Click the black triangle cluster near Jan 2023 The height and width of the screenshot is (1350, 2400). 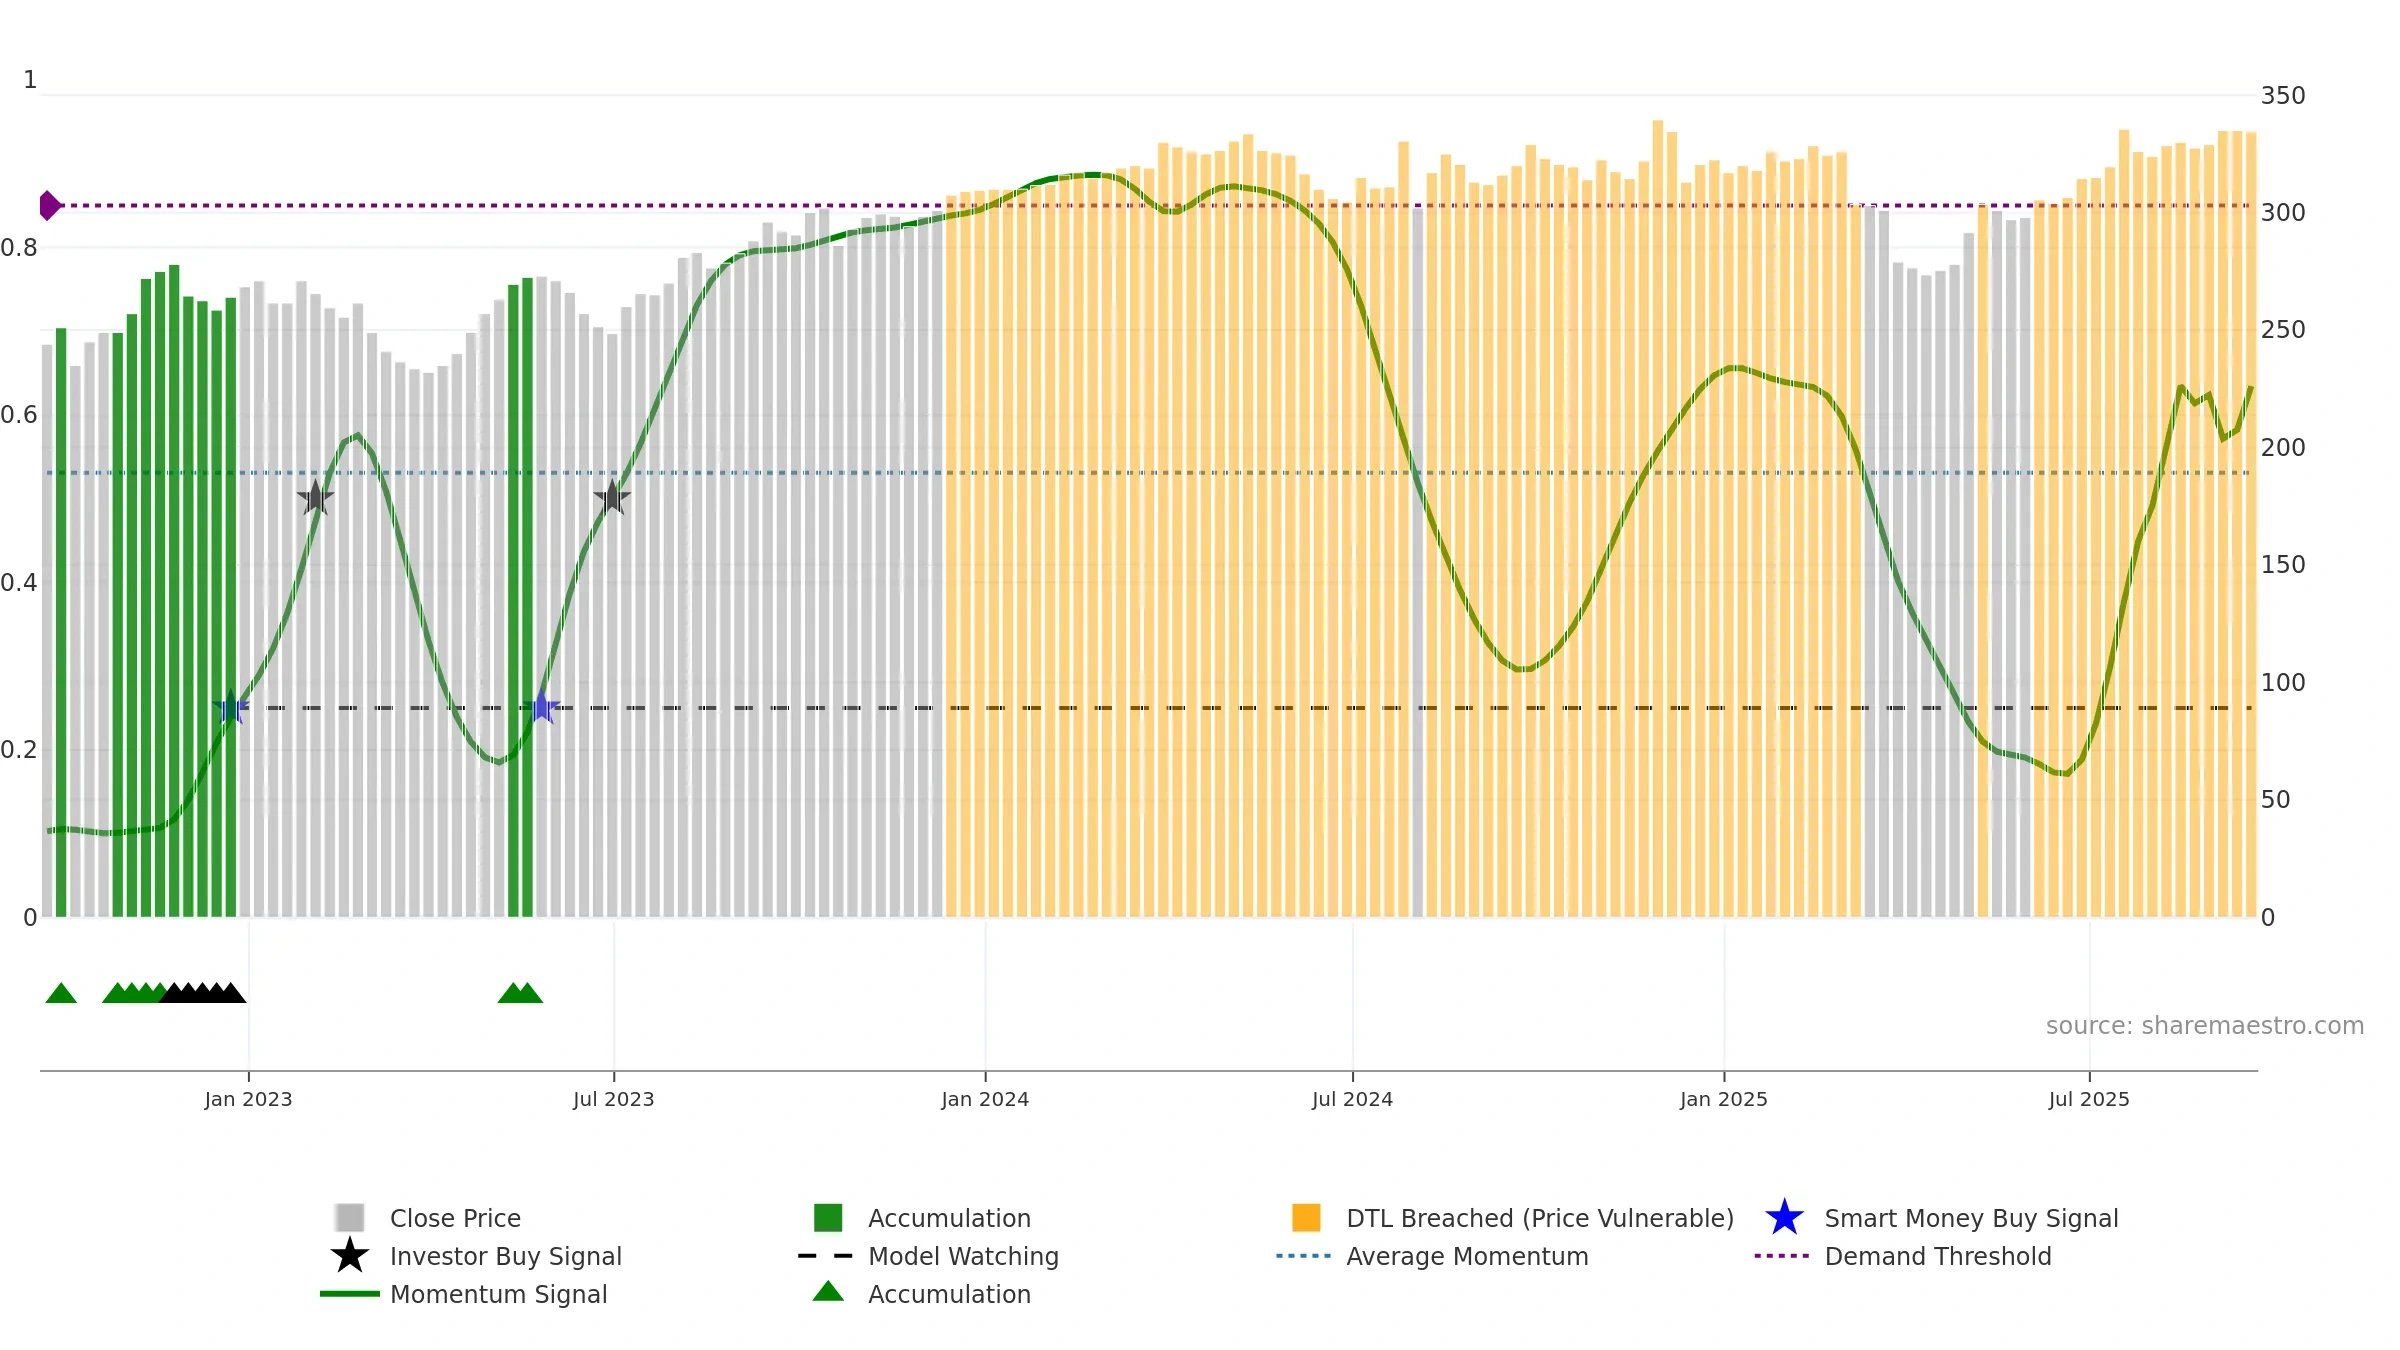coord(203,993)
